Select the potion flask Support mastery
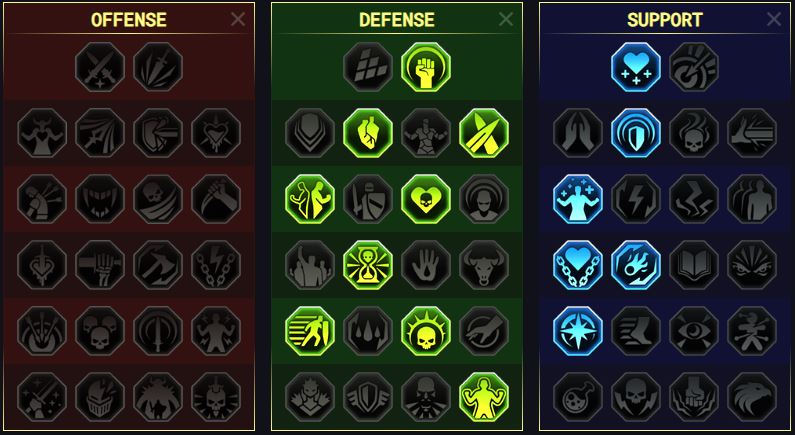 (578, 396)
